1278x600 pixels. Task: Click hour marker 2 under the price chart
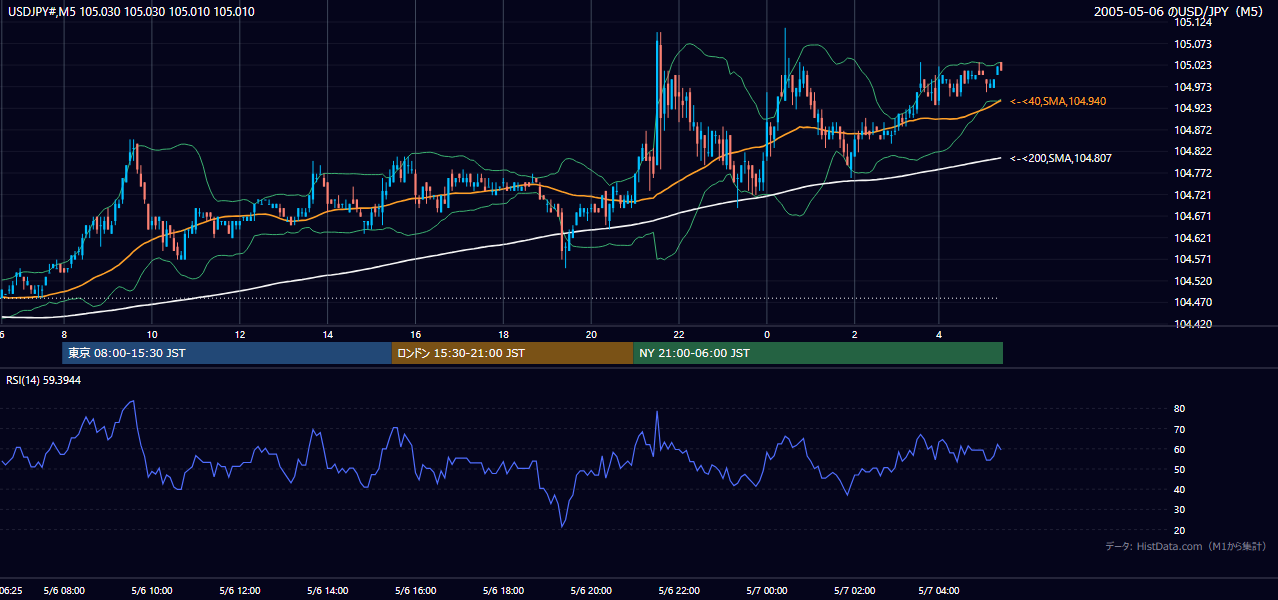tap(855, 334)
